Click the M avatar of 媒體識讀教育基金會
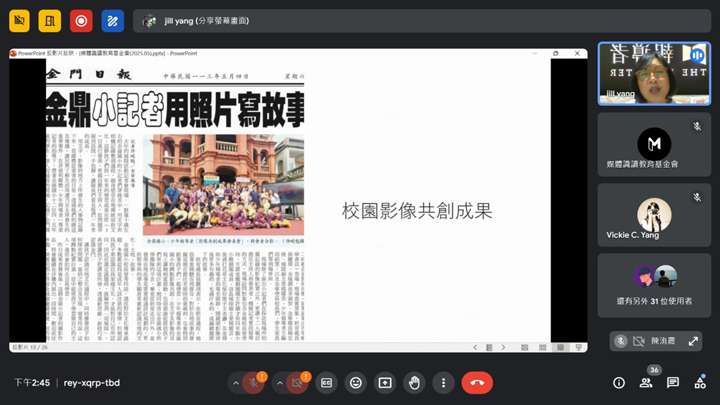The height and width of the screenshot is (405, 720). tap(654, 144)
